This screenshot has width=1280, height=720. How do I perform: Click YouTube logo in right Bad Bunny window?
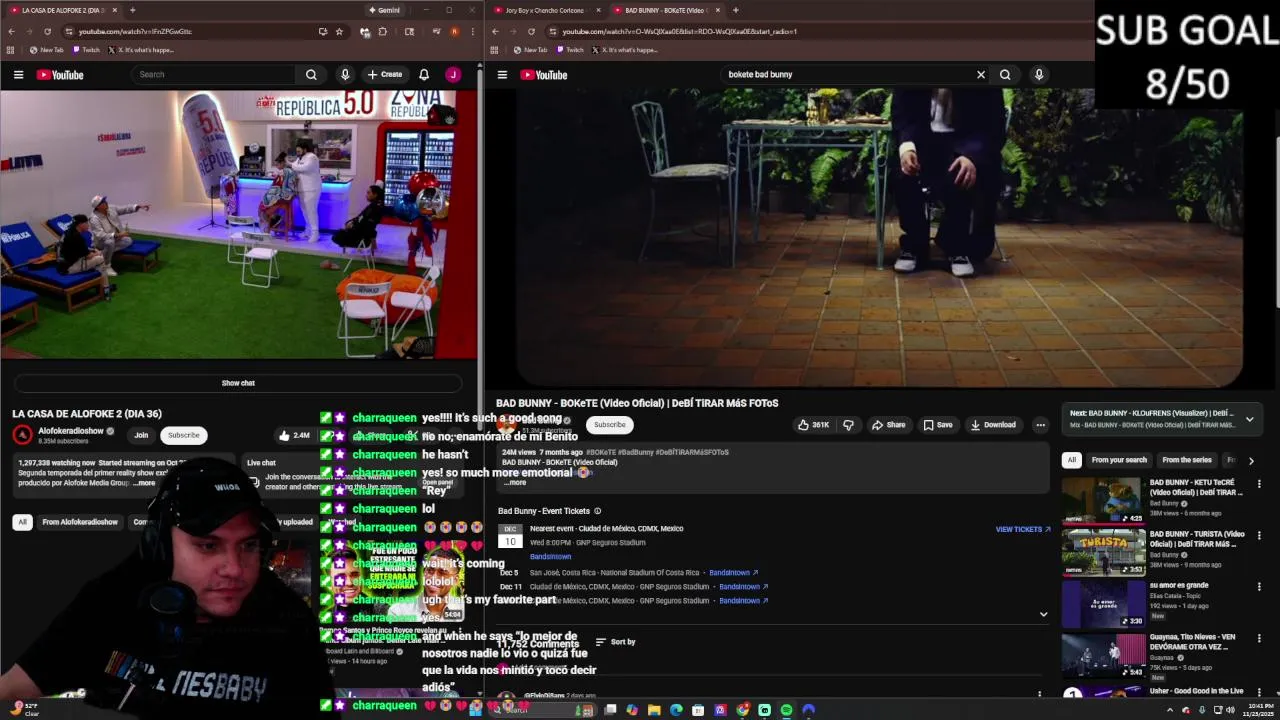pyautogui.click(x=544, y=75)
